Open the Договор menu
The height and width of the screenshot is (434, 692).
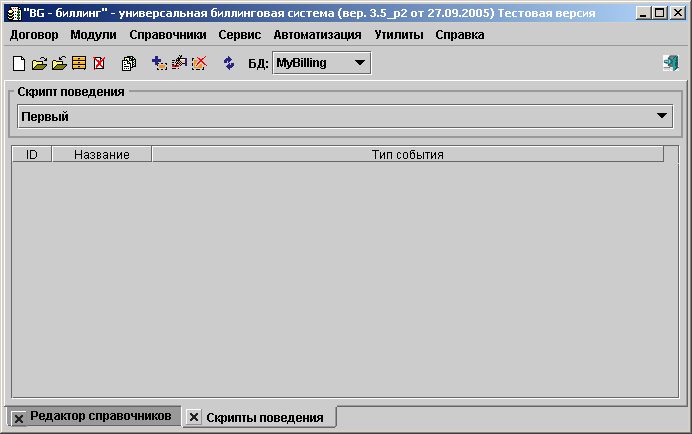tap(34, 34)
